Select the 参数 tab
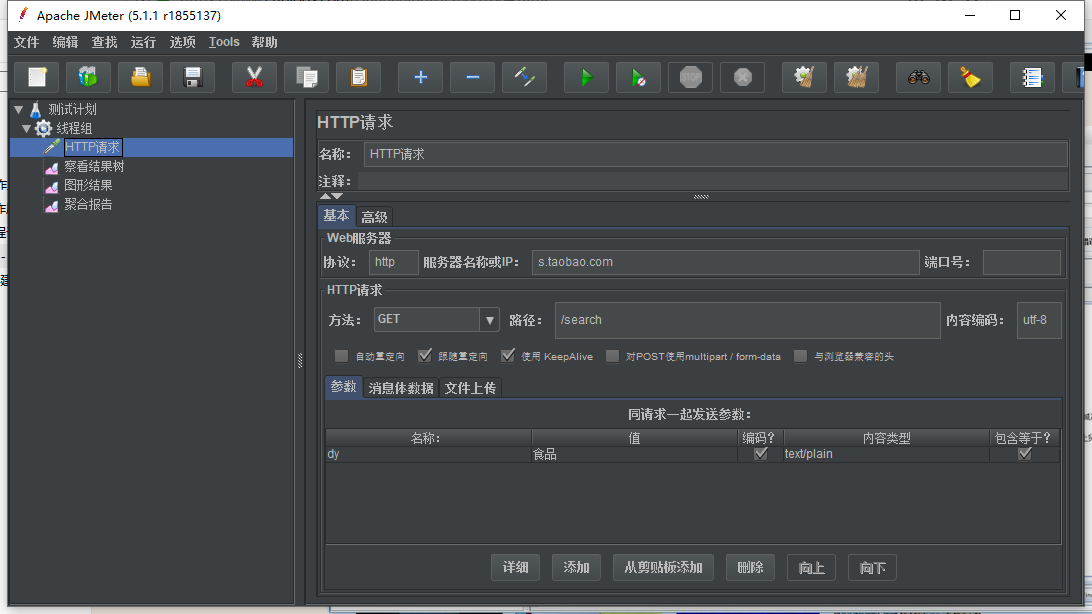 click(x=343, y=387)
